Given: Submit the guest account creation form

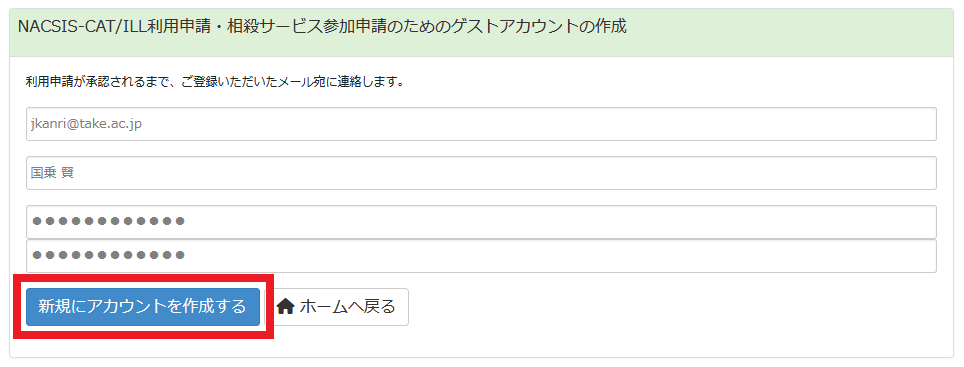Looking at the screenshot, I should (x=143, y=307).
